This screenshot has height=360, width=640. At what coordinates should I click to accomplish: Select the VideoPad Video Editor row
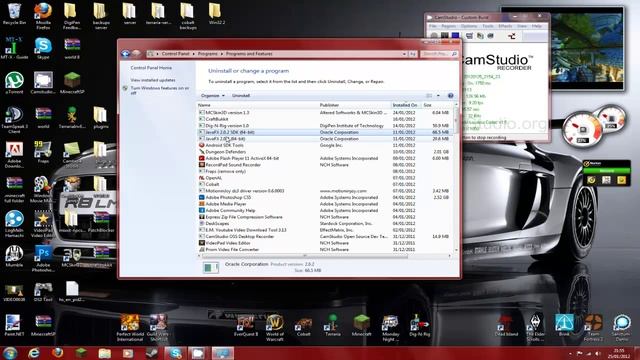coord(324,243)
